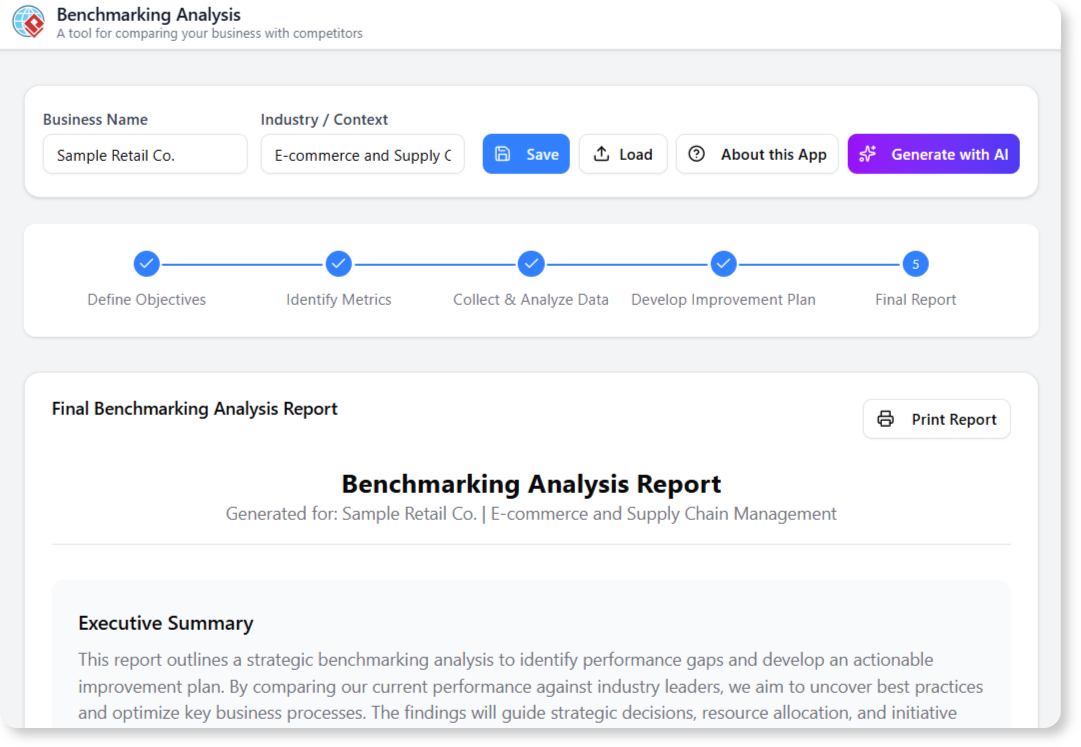Click the sparkle icon in Generate with AI
Viewport: 1081px width, 747px height.
click(868, 154)
